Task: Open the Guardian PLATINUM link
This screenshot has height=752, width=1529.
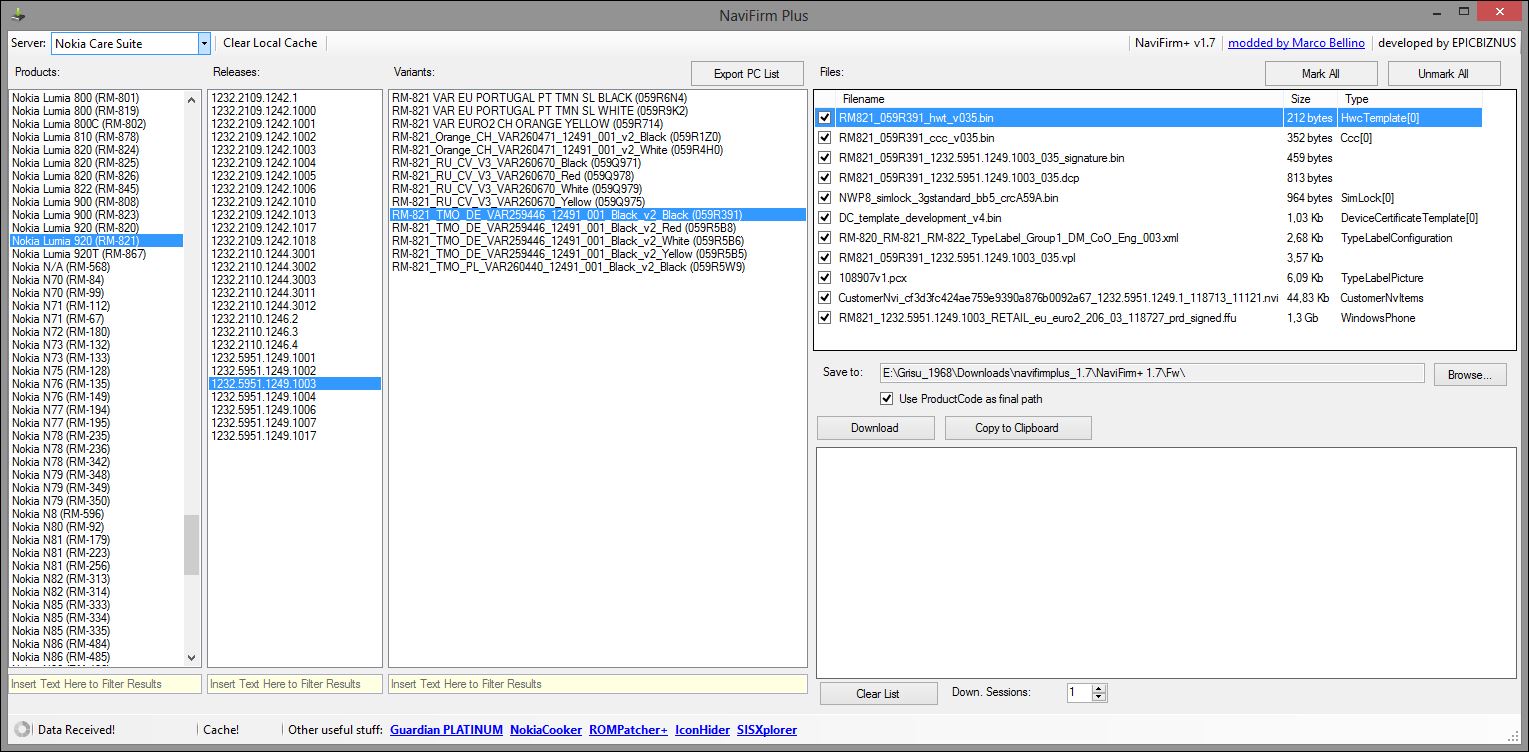Action: coord(446,730)
